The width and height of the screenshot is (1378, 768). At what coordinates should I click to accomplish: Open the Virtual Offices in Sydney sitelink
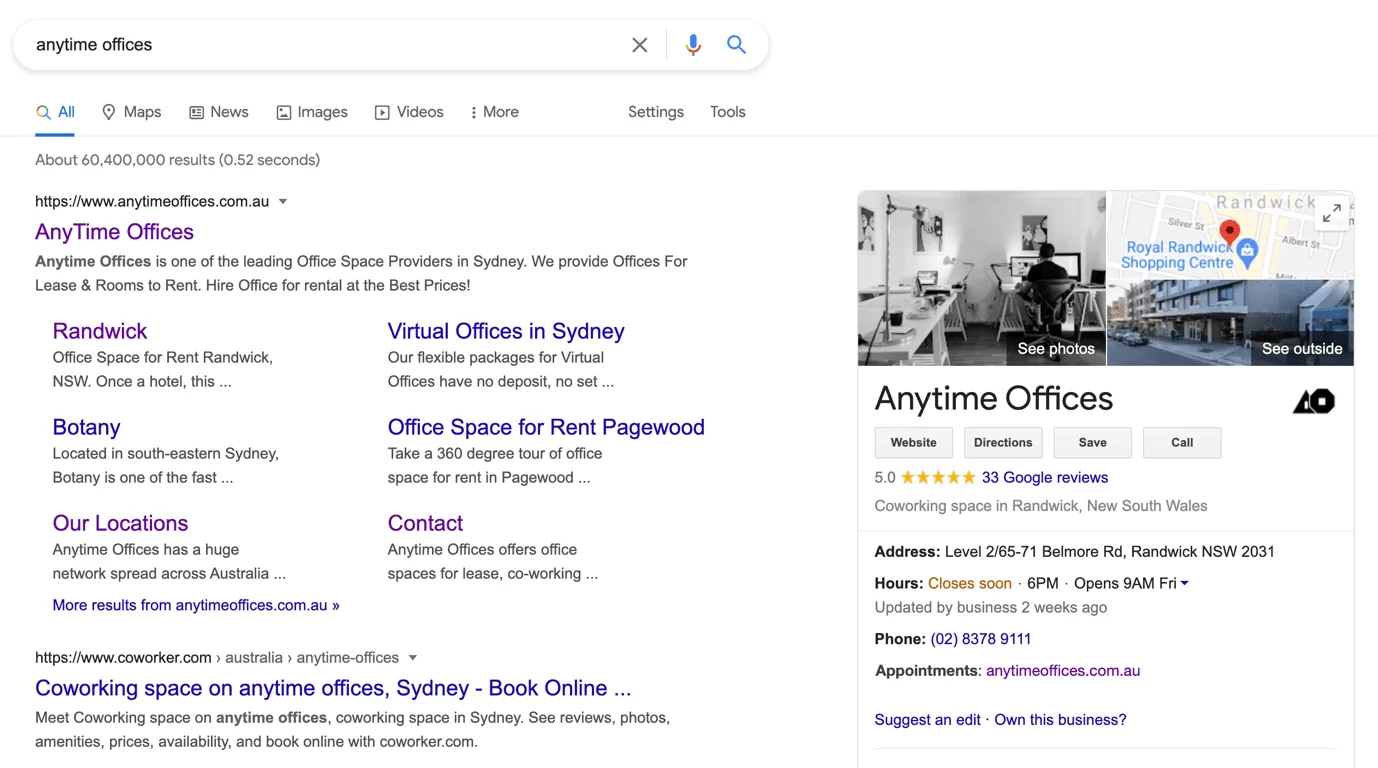506,331
